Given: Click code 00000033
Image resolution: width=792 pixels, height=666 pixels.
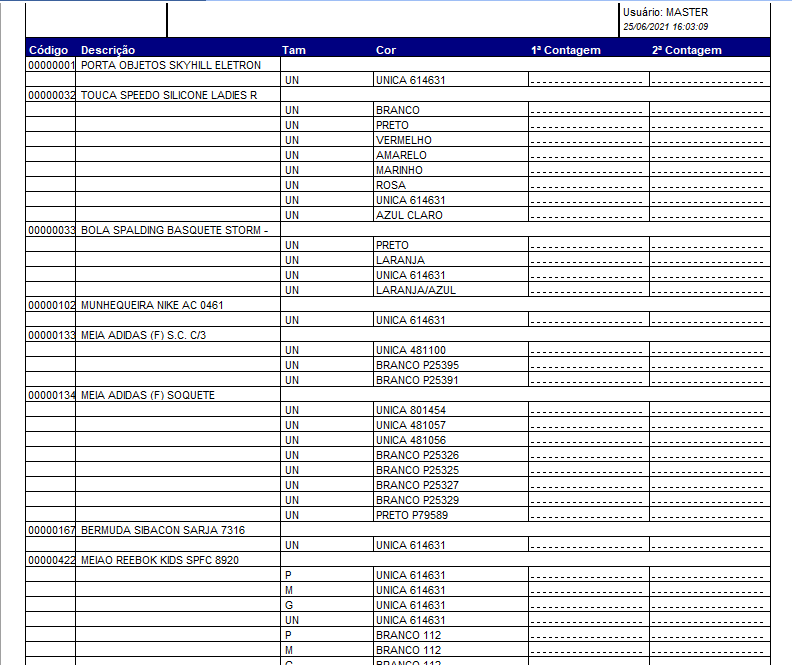Looking at the screenshot, I should pos(51,230).
